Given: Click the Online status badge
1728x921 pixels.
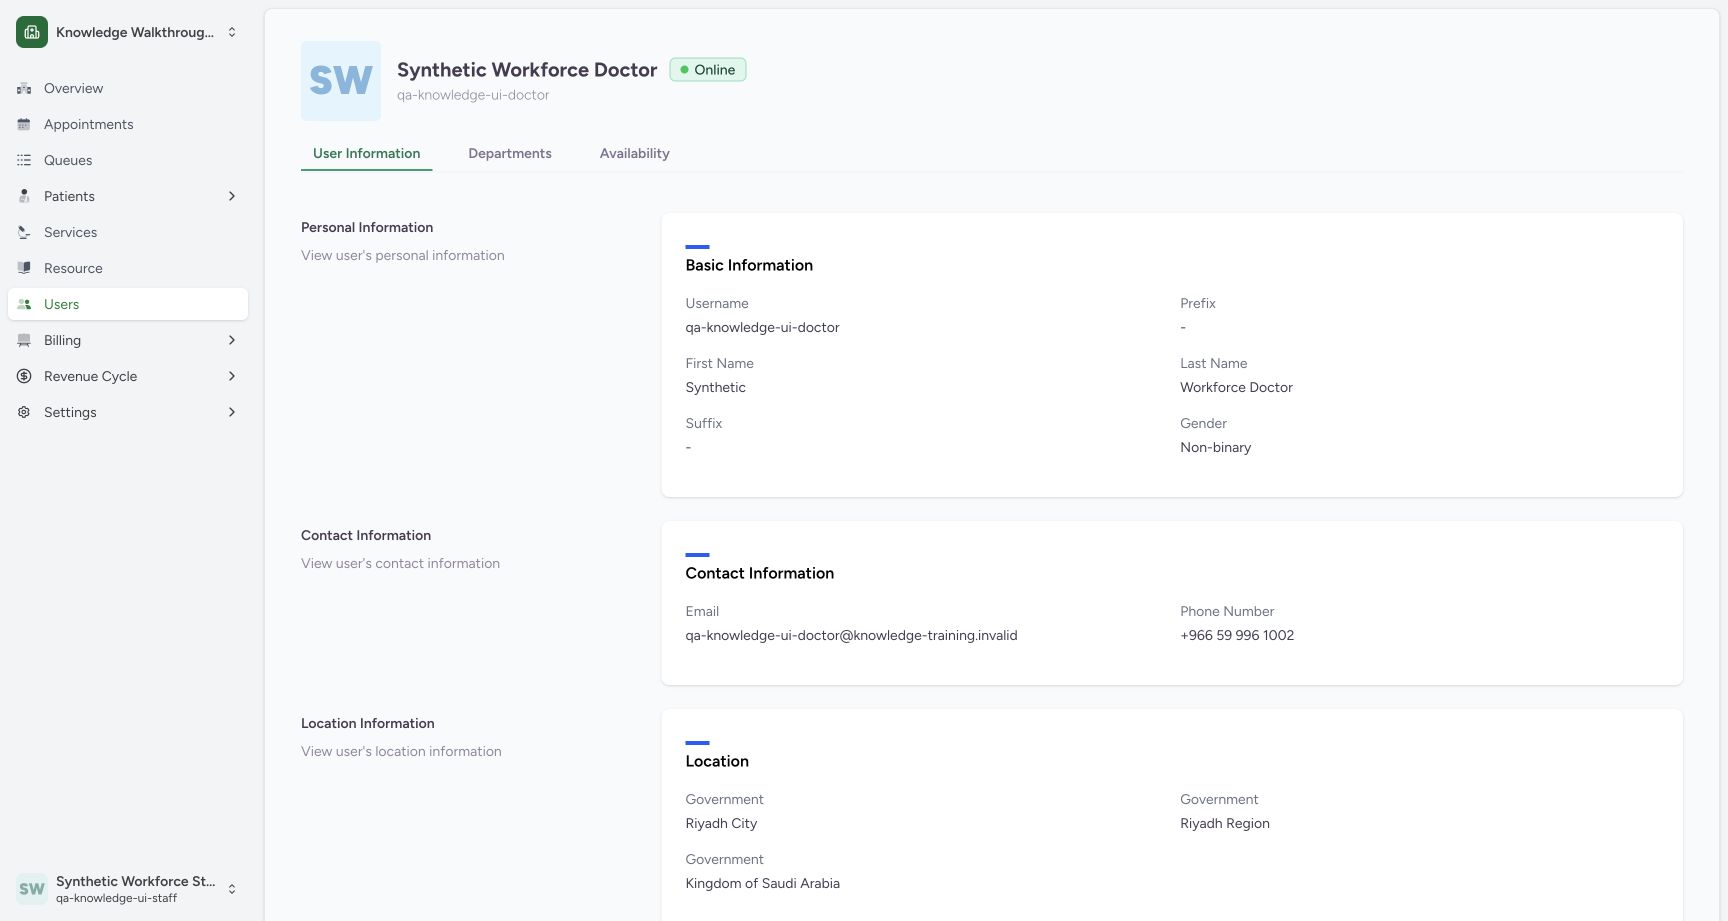Looking at the screenshot, I should (708, 70).
